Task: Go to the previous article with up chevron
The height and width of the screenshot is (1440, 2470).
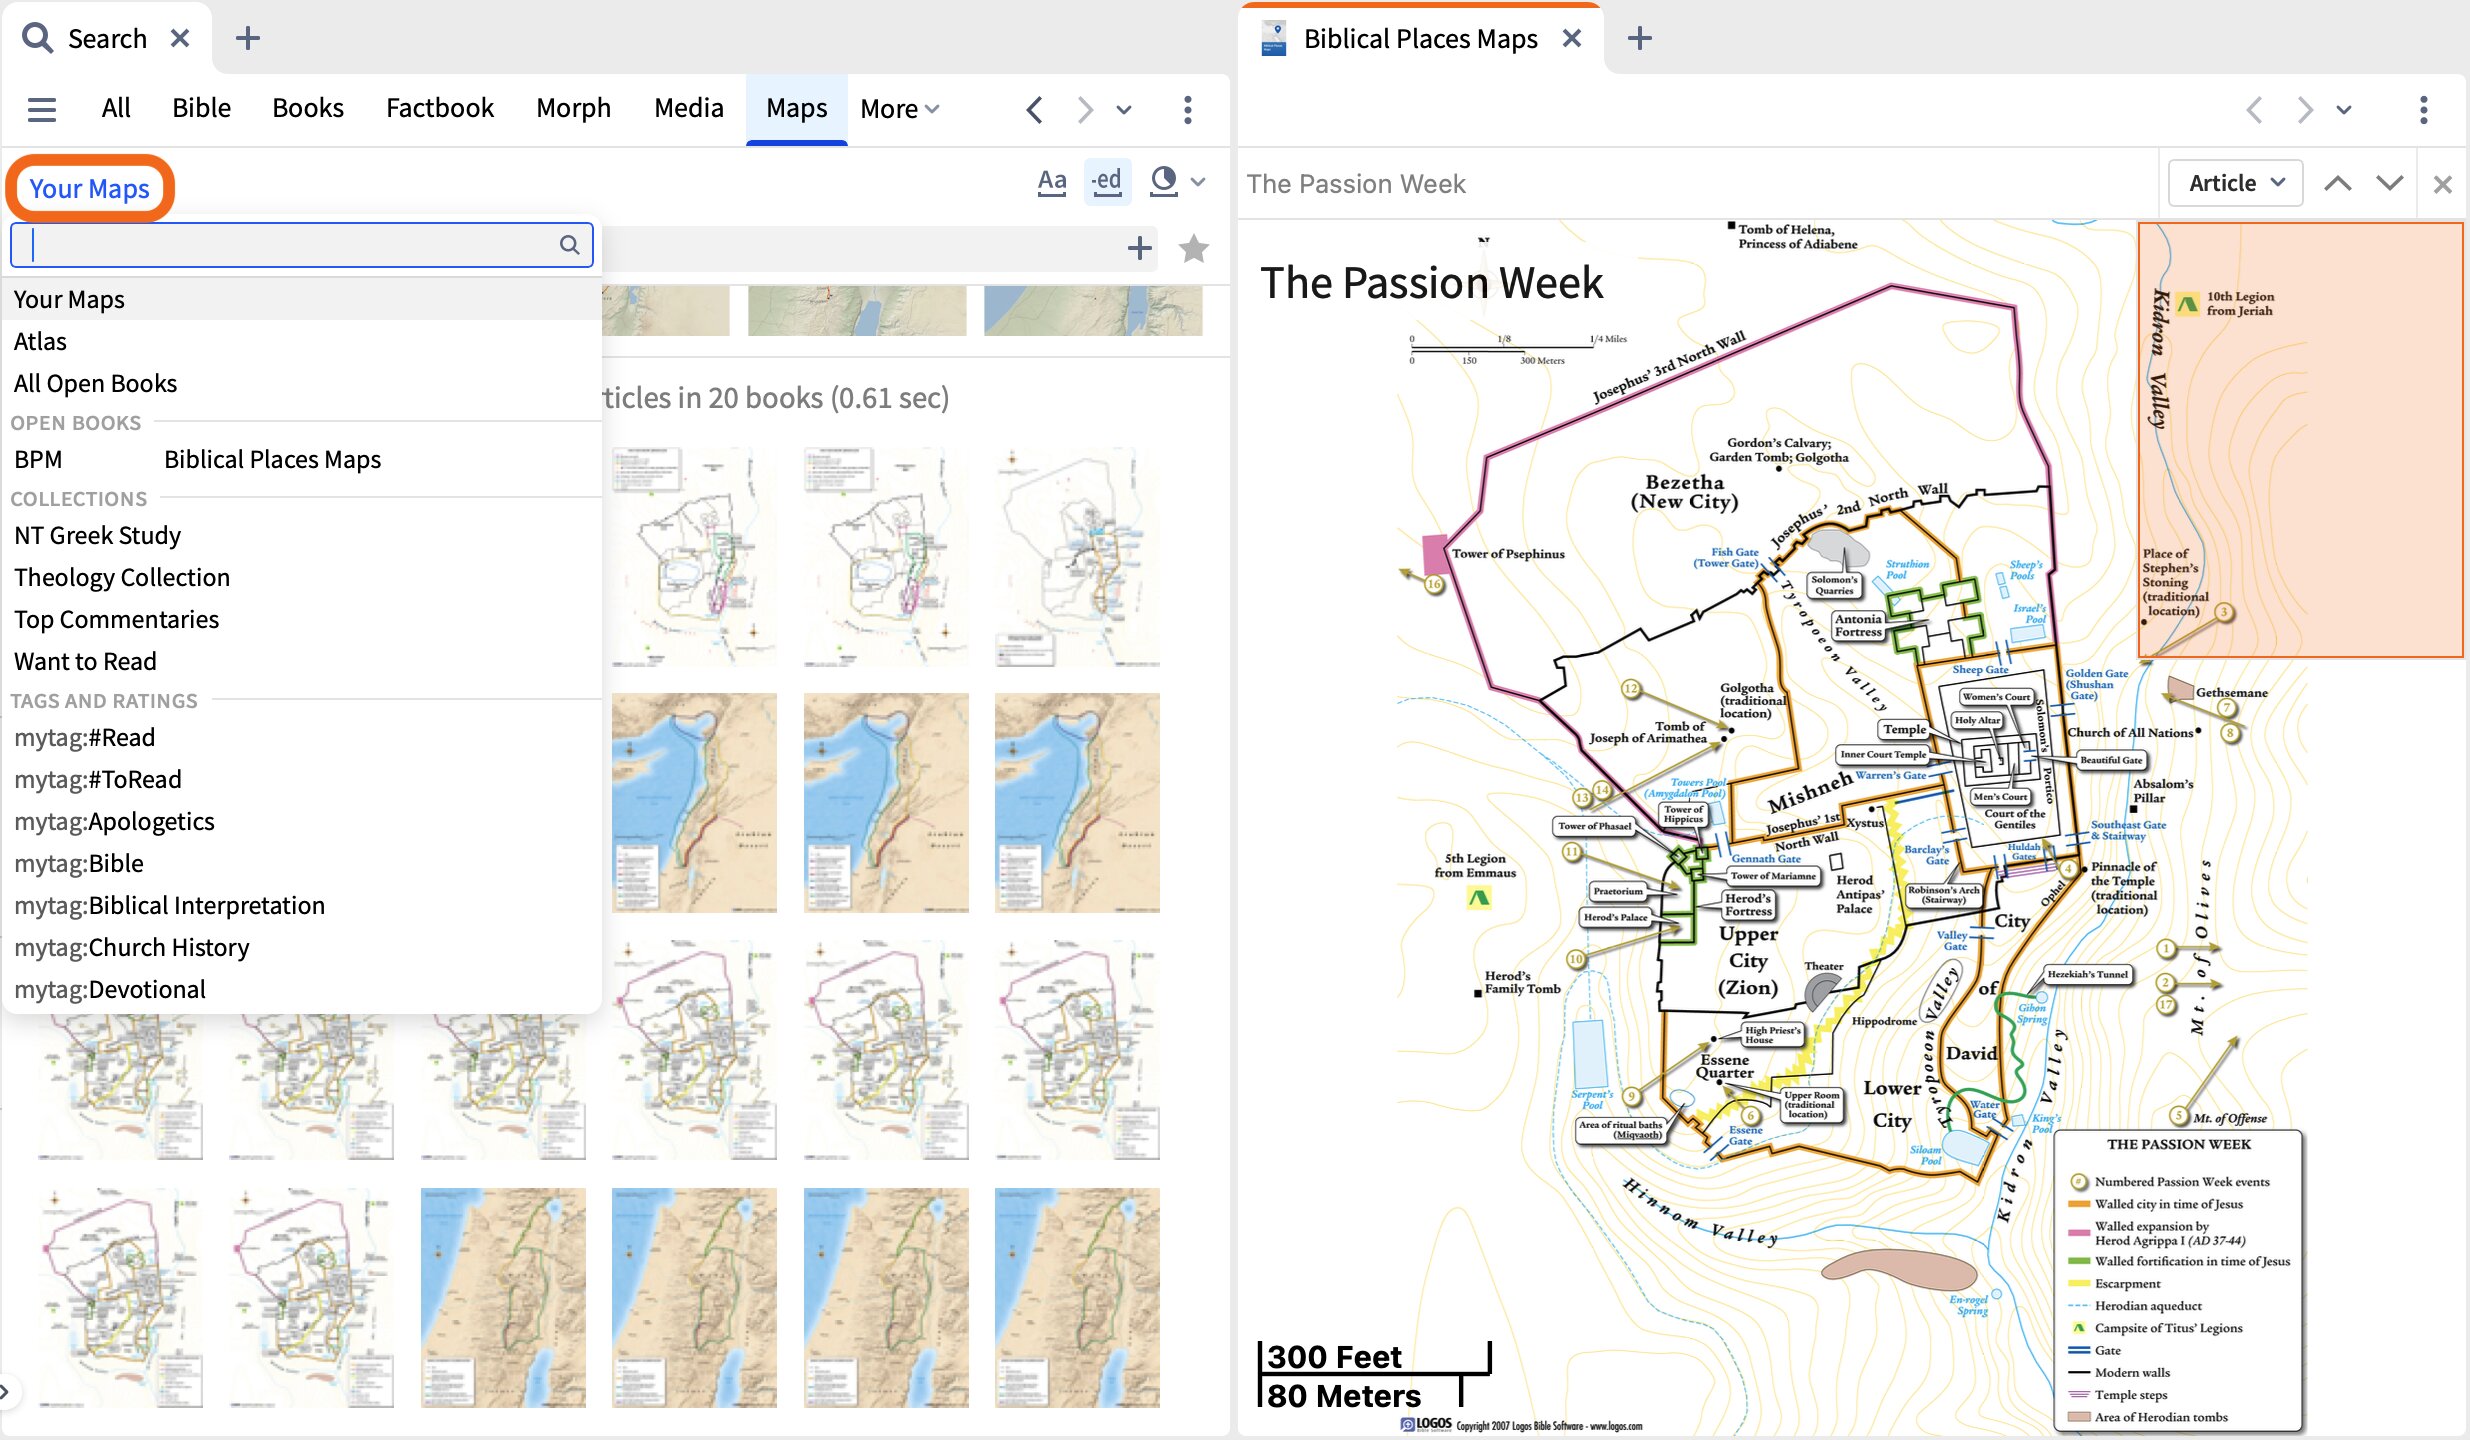Action: (x=2338, y=183)
